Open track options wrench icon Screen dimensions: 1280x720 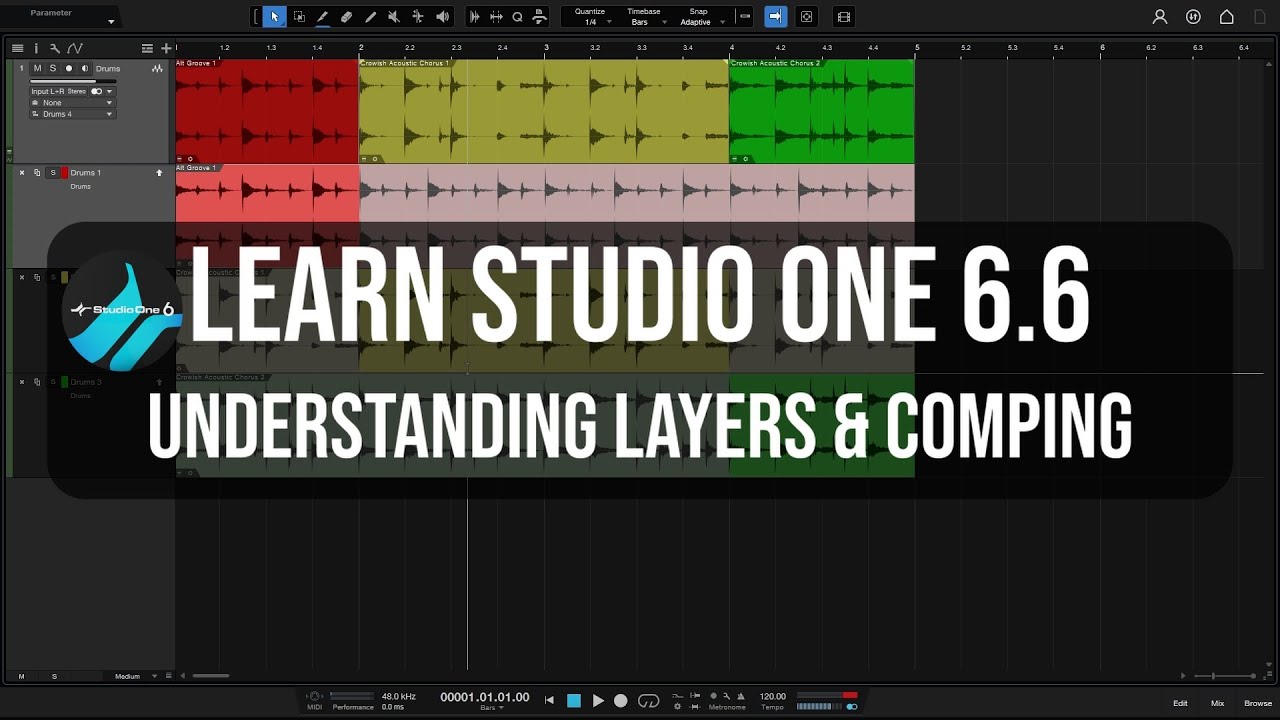(x=54, y=48)
